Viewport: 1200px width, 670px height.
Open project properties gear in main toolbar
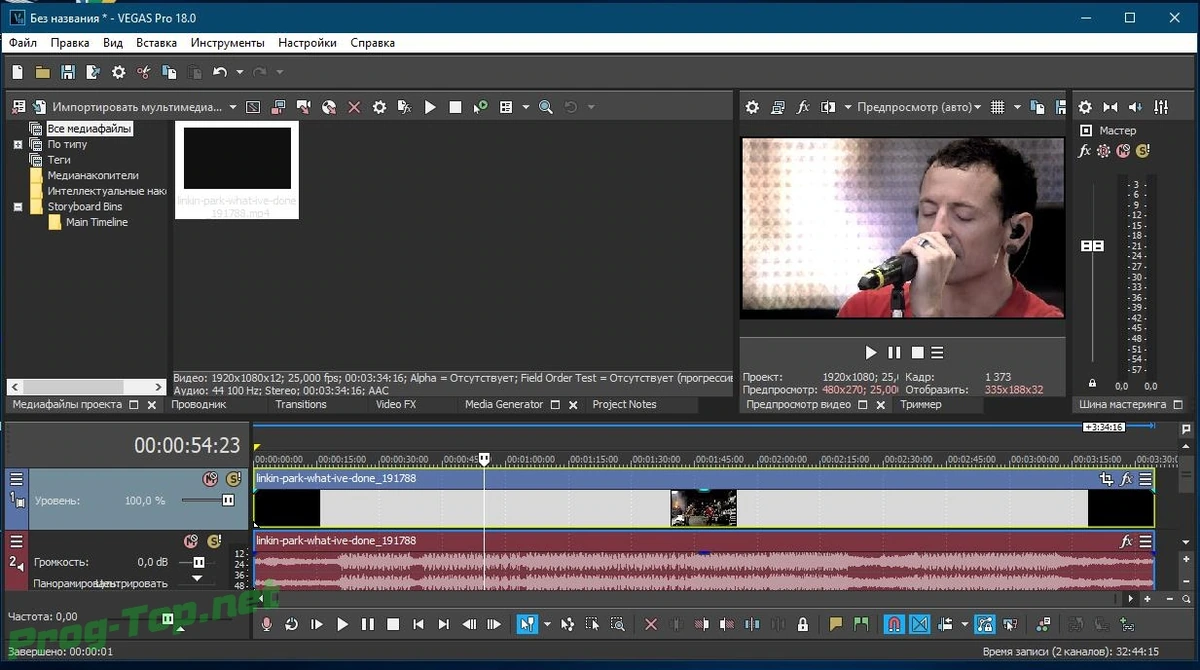[x=118, y=72]
